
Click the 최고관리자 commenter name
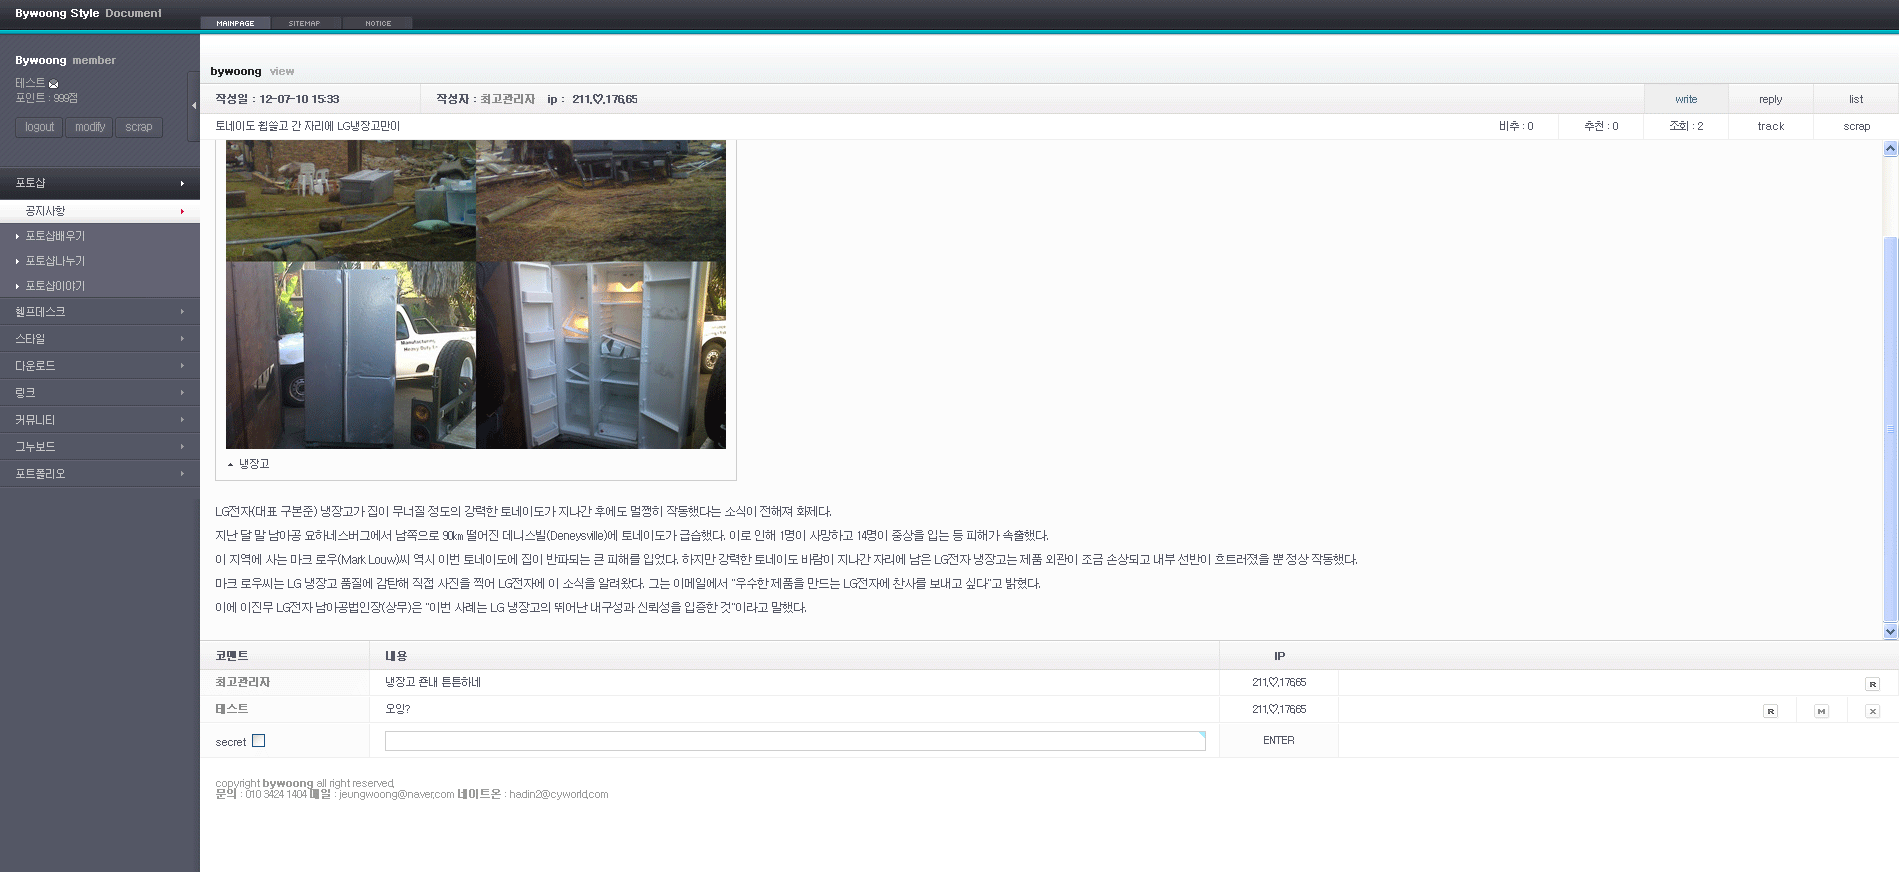(x=243, y=682)
